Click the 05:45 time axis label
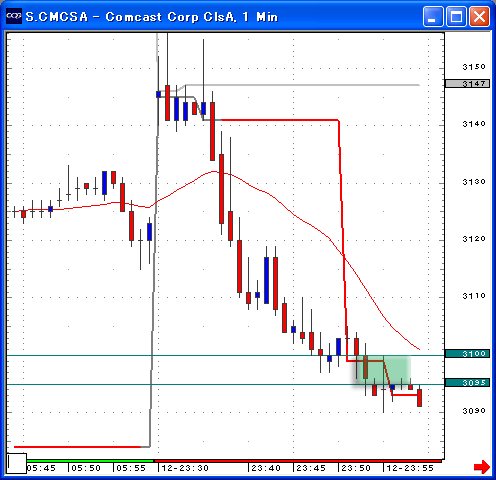The width and height of the screenshot is (496, 480). tap(41, 468)
